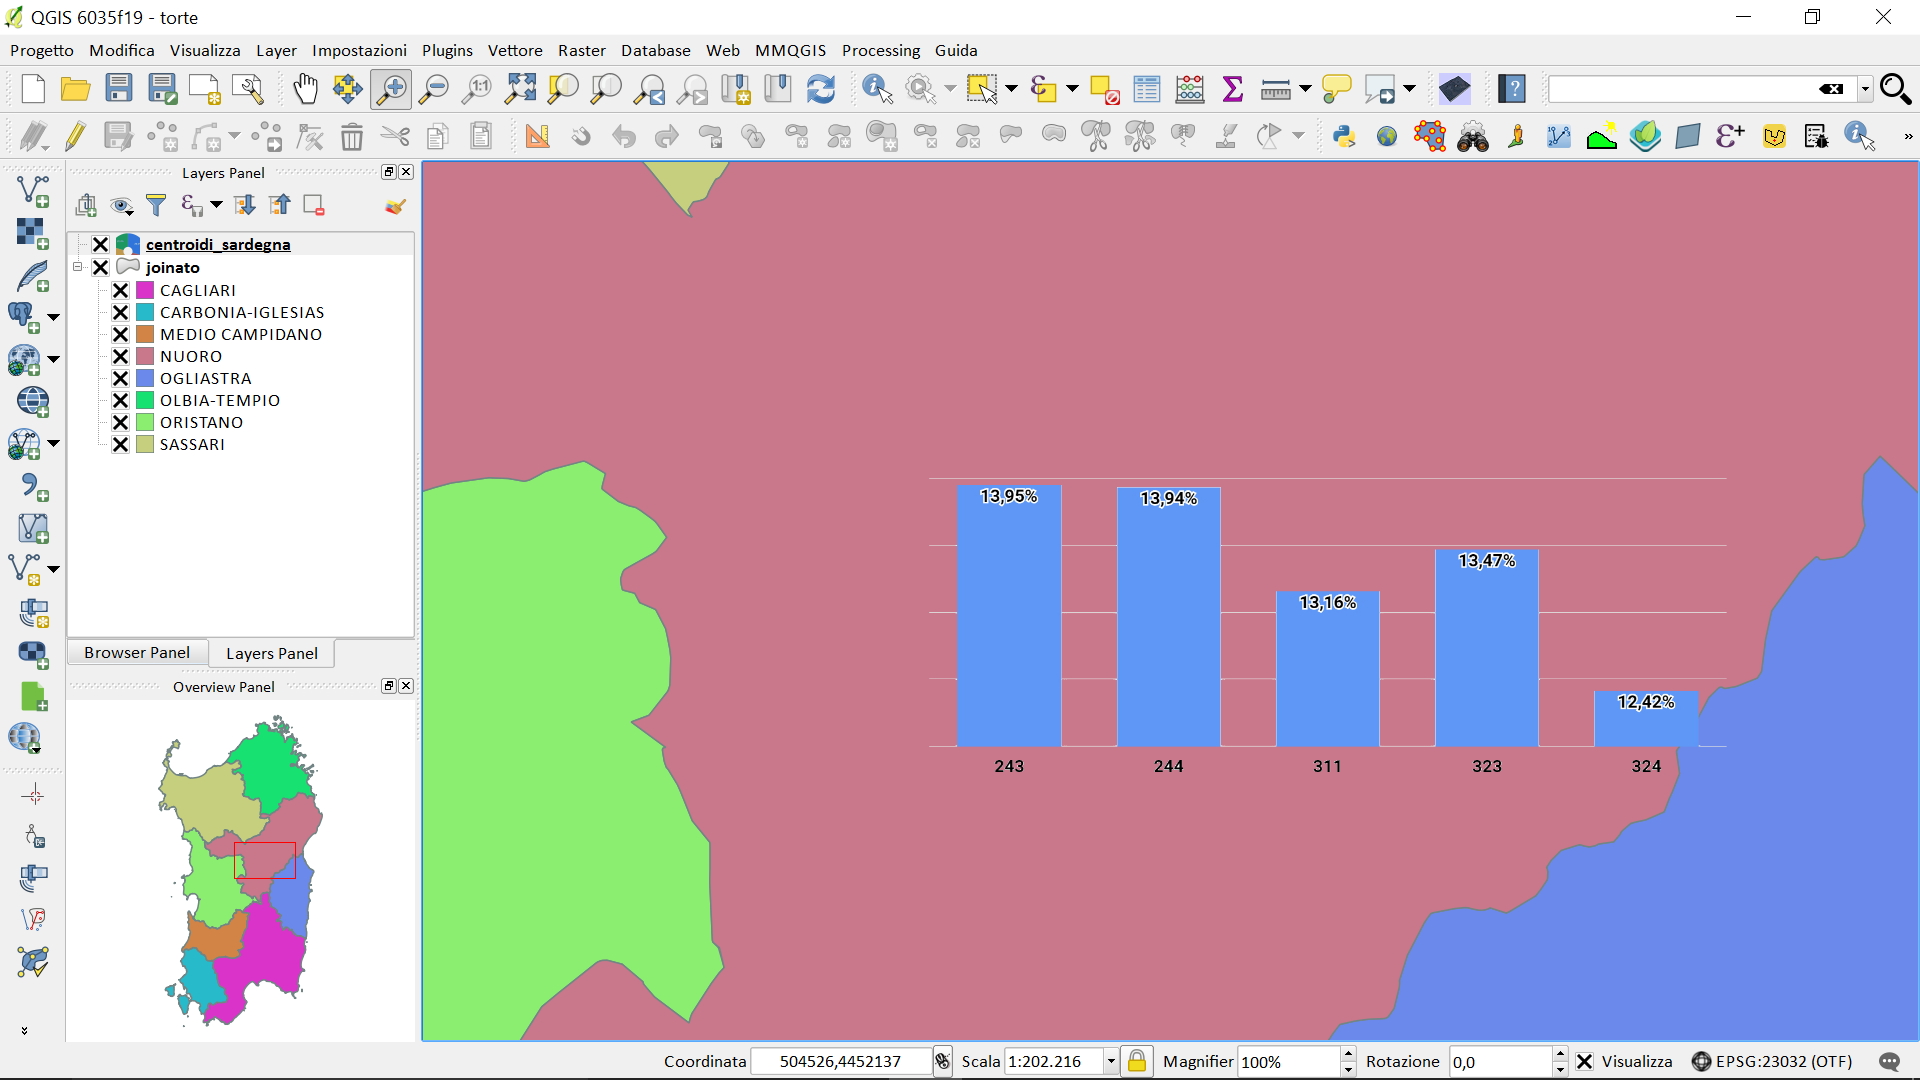
Task: Click the Save Project floppy icon
Action: coord(119,89)
